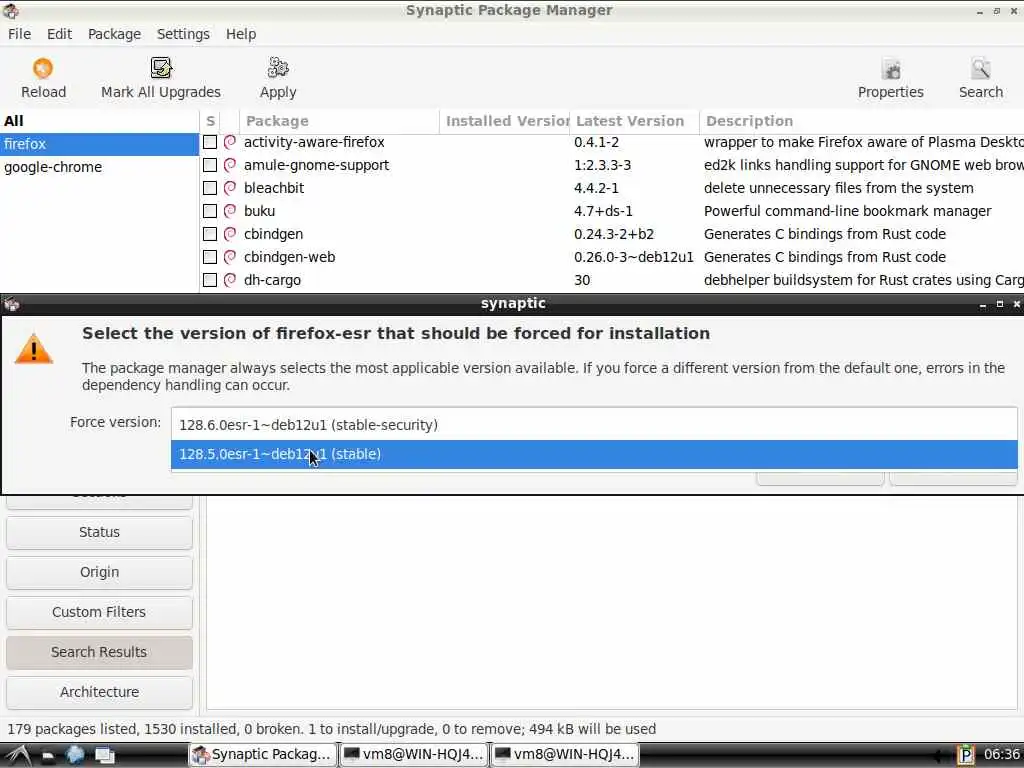Open the Edit menu
1024x768 pixels.
pyautogui.click(x=59, y=34)
